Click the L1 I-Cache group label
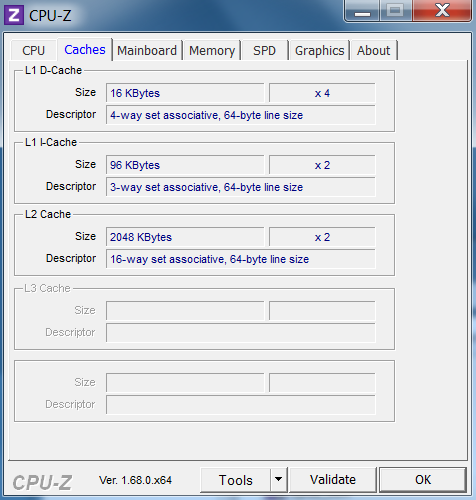 pos(51,142)
